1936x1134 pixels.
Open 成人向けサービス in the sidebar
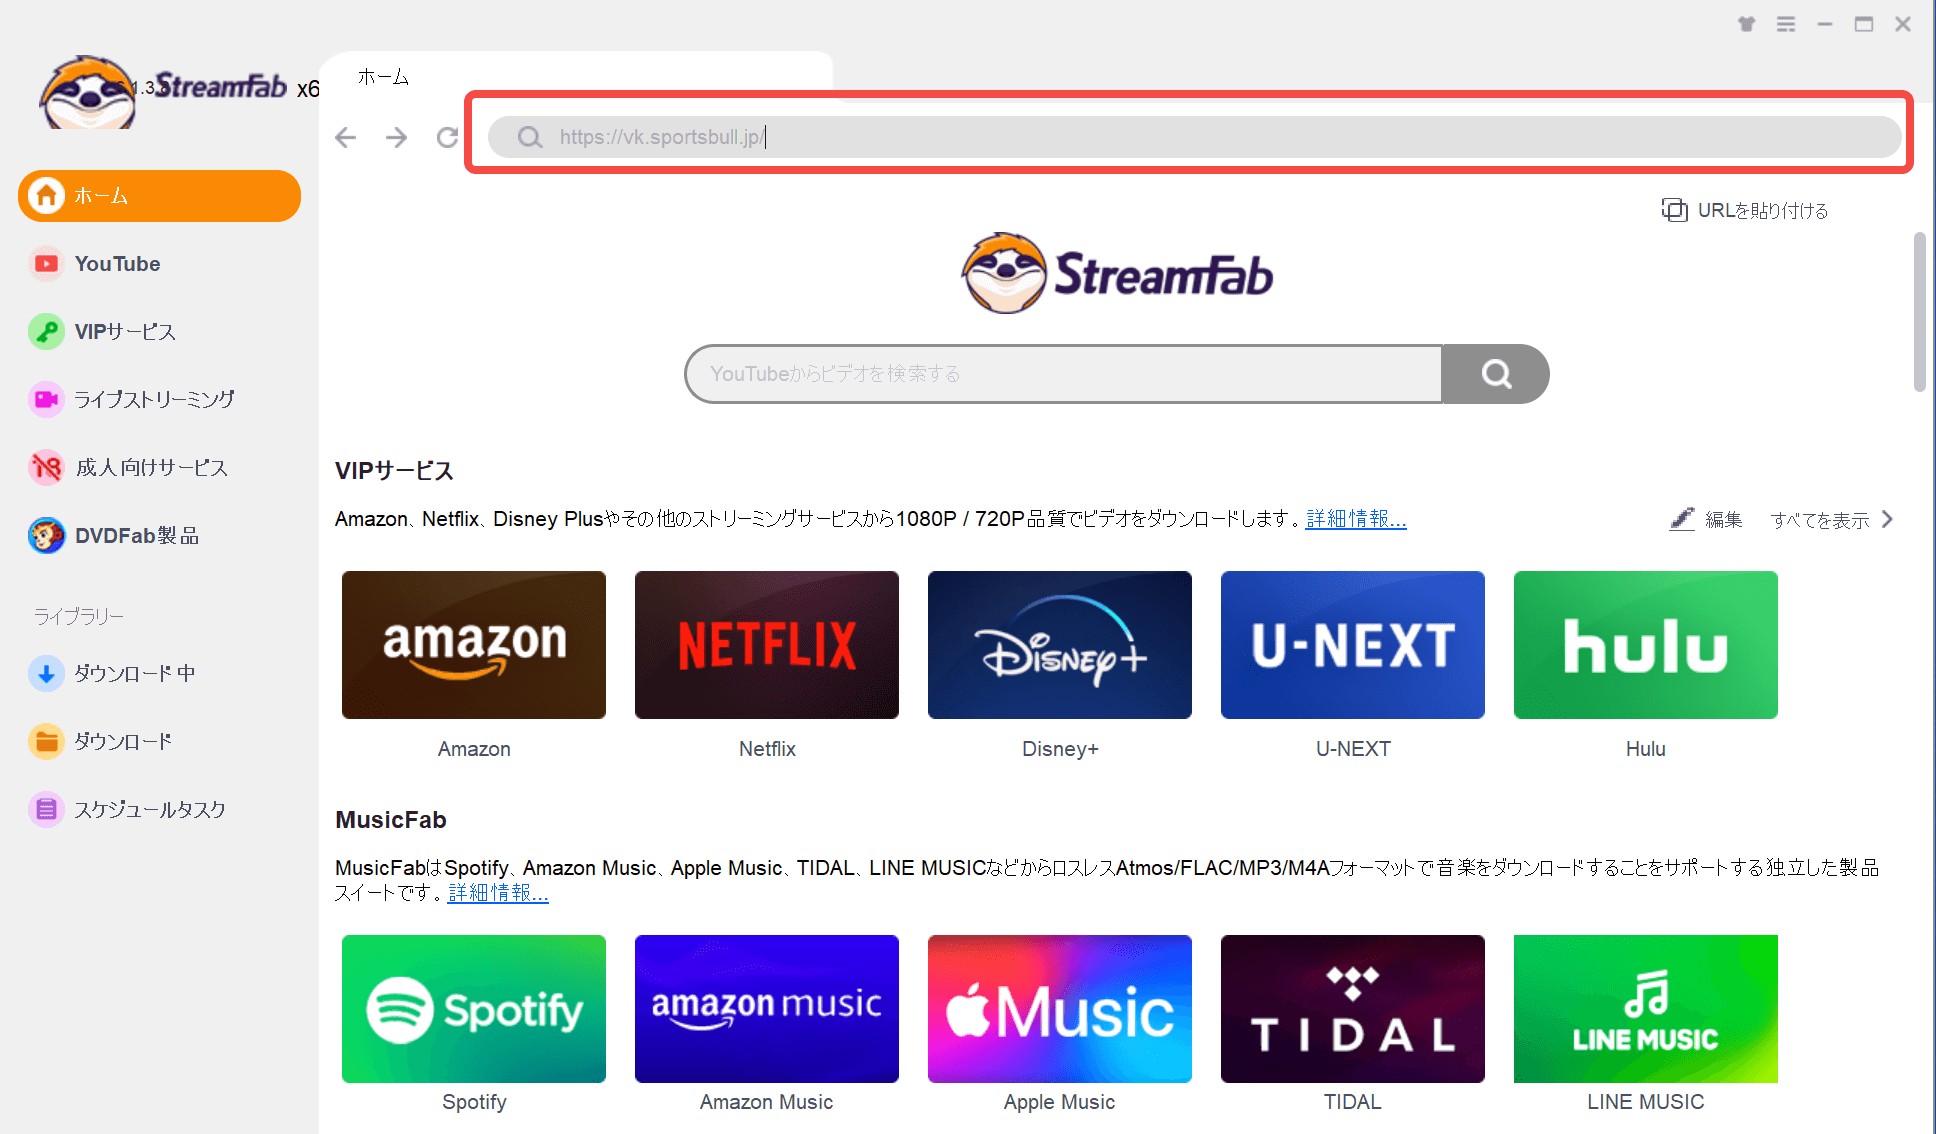pyautogui.click(x=159, y=467)
